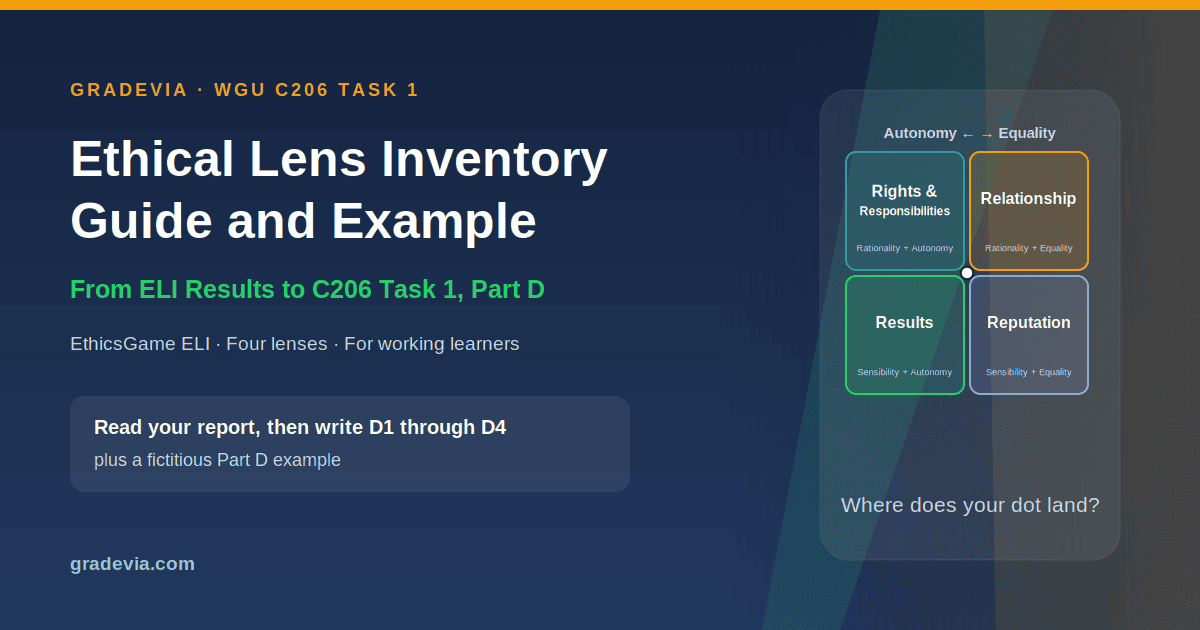This screenshot has width=1200, height=630.
Task: Click 'plus a fictitious Part D example' text
Action: click(217, 460)
